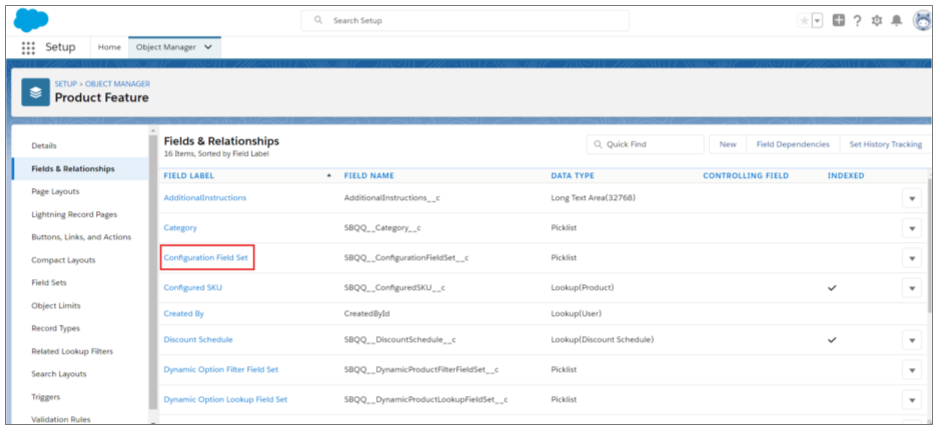This screenshot has height=428, width=938.
Task: Click the Product Feature object layers icon
Action: (35, 92)
